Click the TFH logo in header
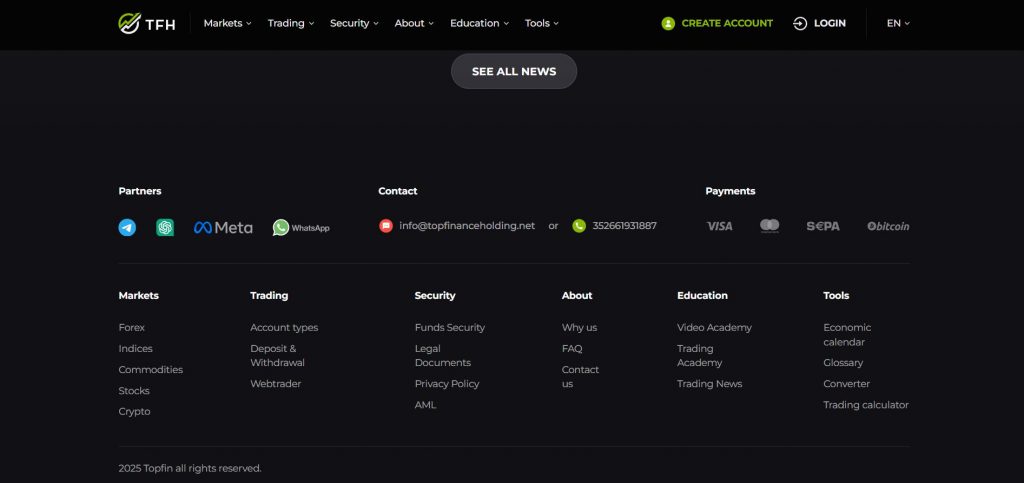The width and height of the screenshot is (1024, 483). tap(146, 23)
